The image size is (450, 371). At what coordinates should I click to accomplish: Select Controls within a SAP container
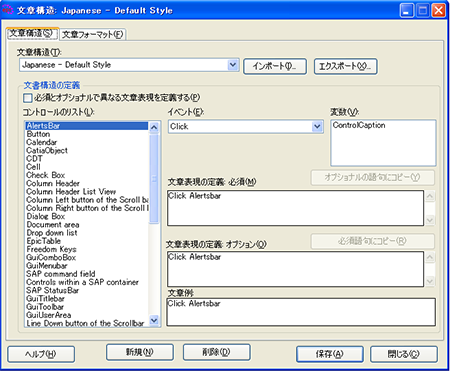click(86, 282)
